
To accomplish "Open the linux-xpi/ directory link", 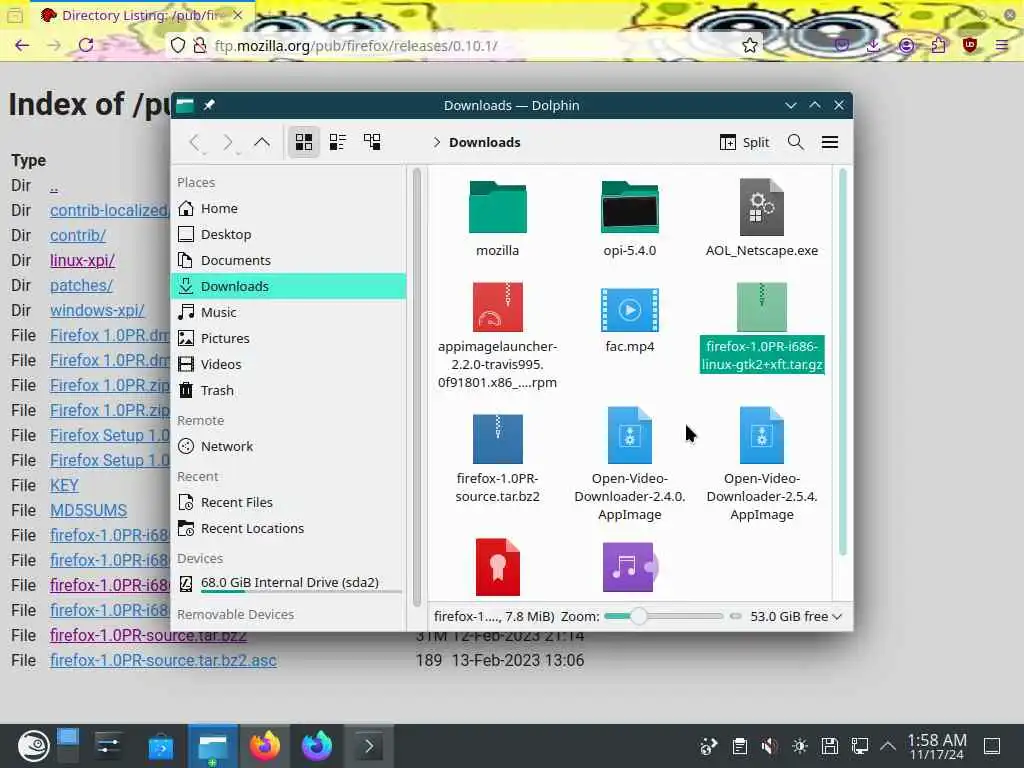I will pyautogui.click(x=82, y=260).
